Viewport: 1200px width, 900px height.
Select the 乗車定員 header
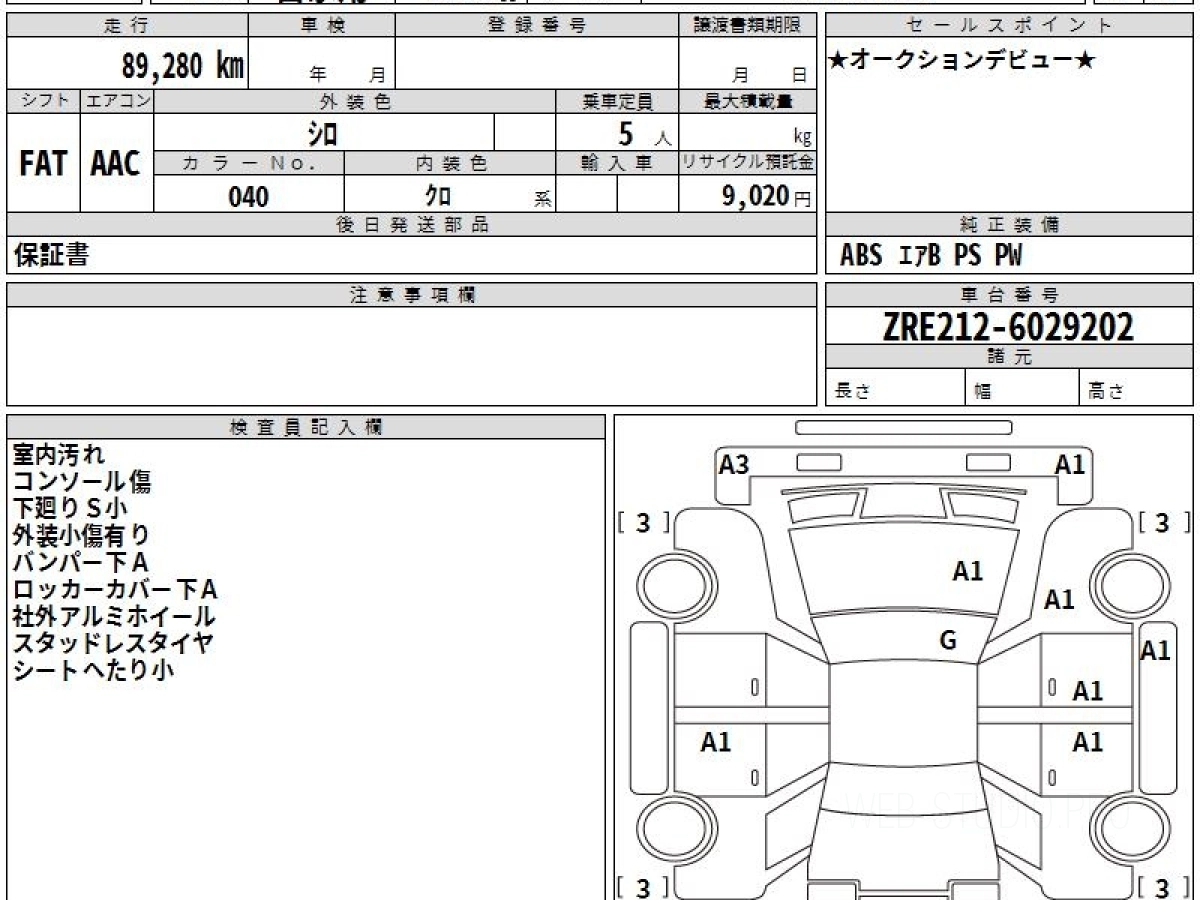(x=617, y=101)
